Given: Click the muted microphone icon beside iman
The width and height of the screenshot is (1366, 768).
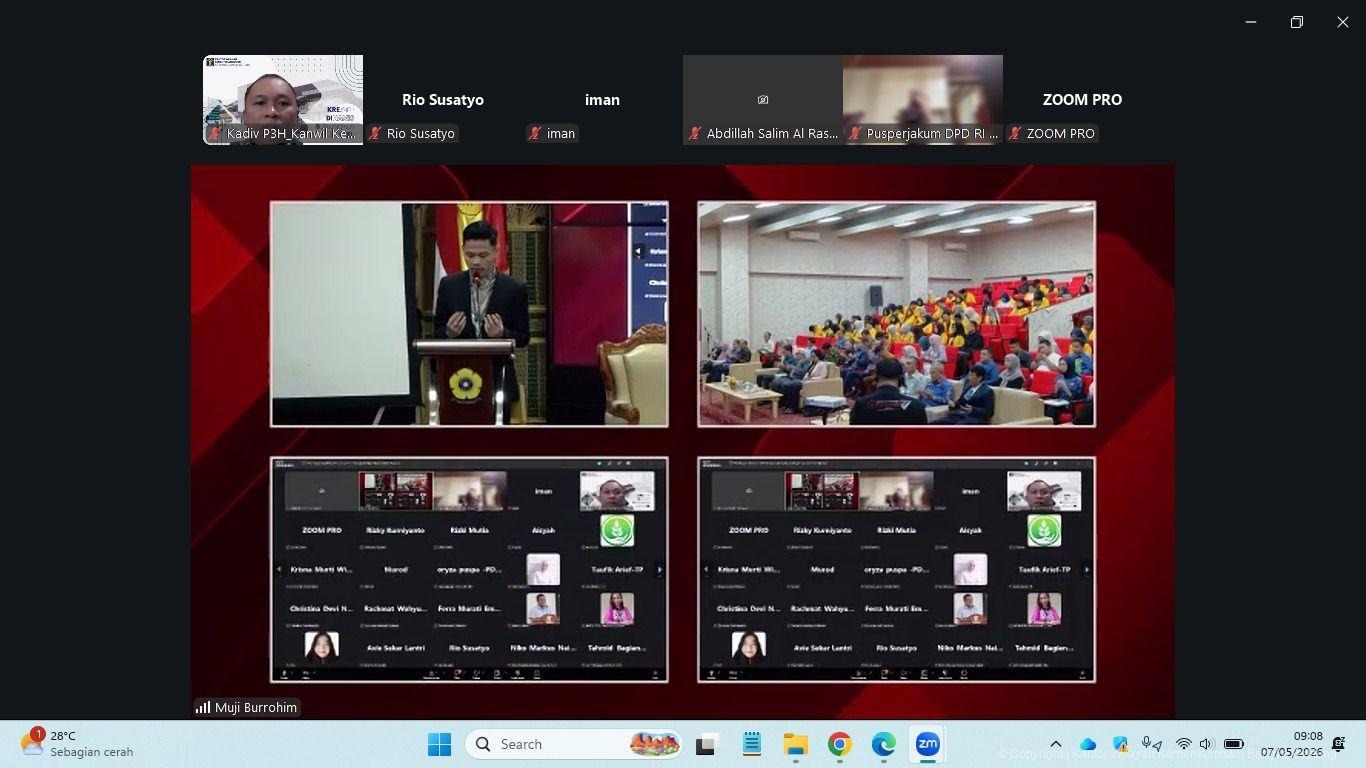Looking at the screenshot, I should click(x=535, y=133).
